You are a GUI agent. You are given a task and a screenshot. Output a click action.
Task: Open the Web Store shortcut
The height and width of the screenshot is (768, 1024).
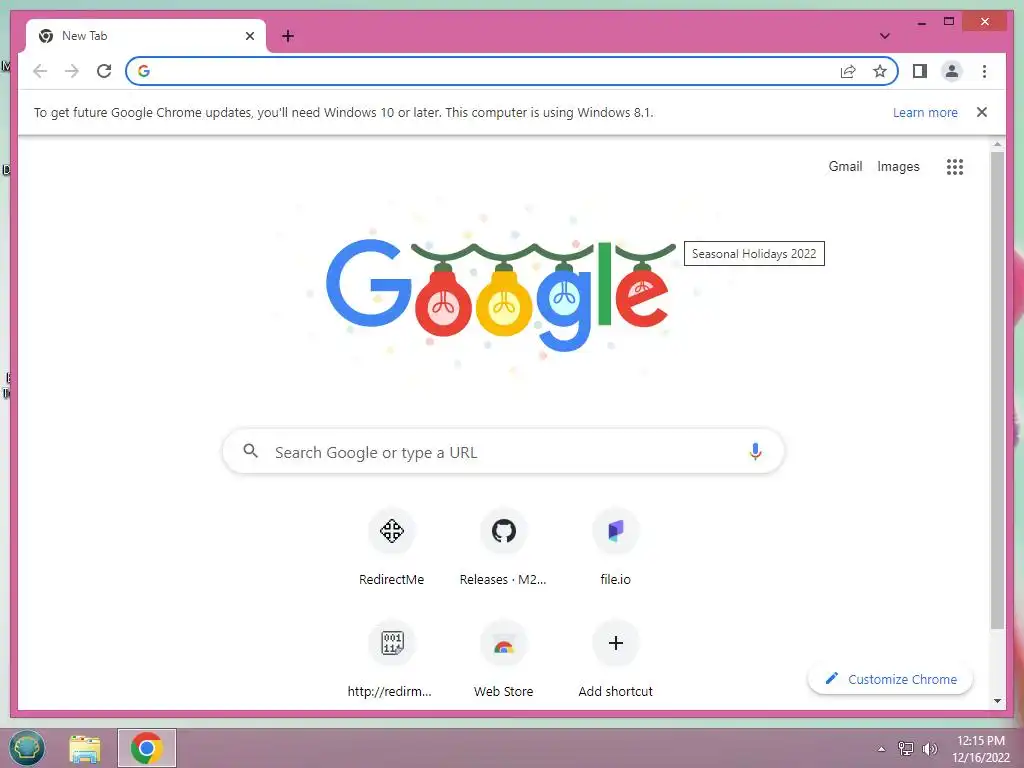504,660
